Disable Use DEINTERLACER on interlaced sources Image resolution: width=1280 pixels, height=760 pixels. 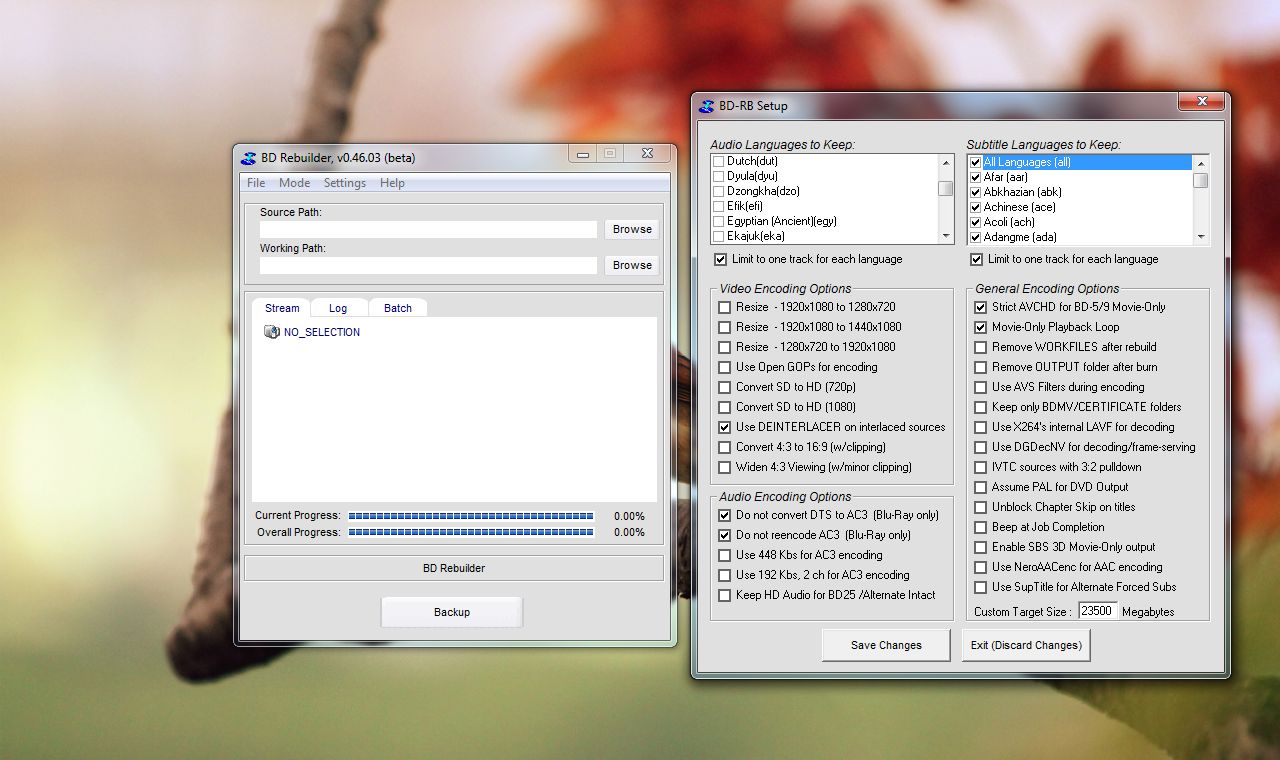click(x=724, y=427)
